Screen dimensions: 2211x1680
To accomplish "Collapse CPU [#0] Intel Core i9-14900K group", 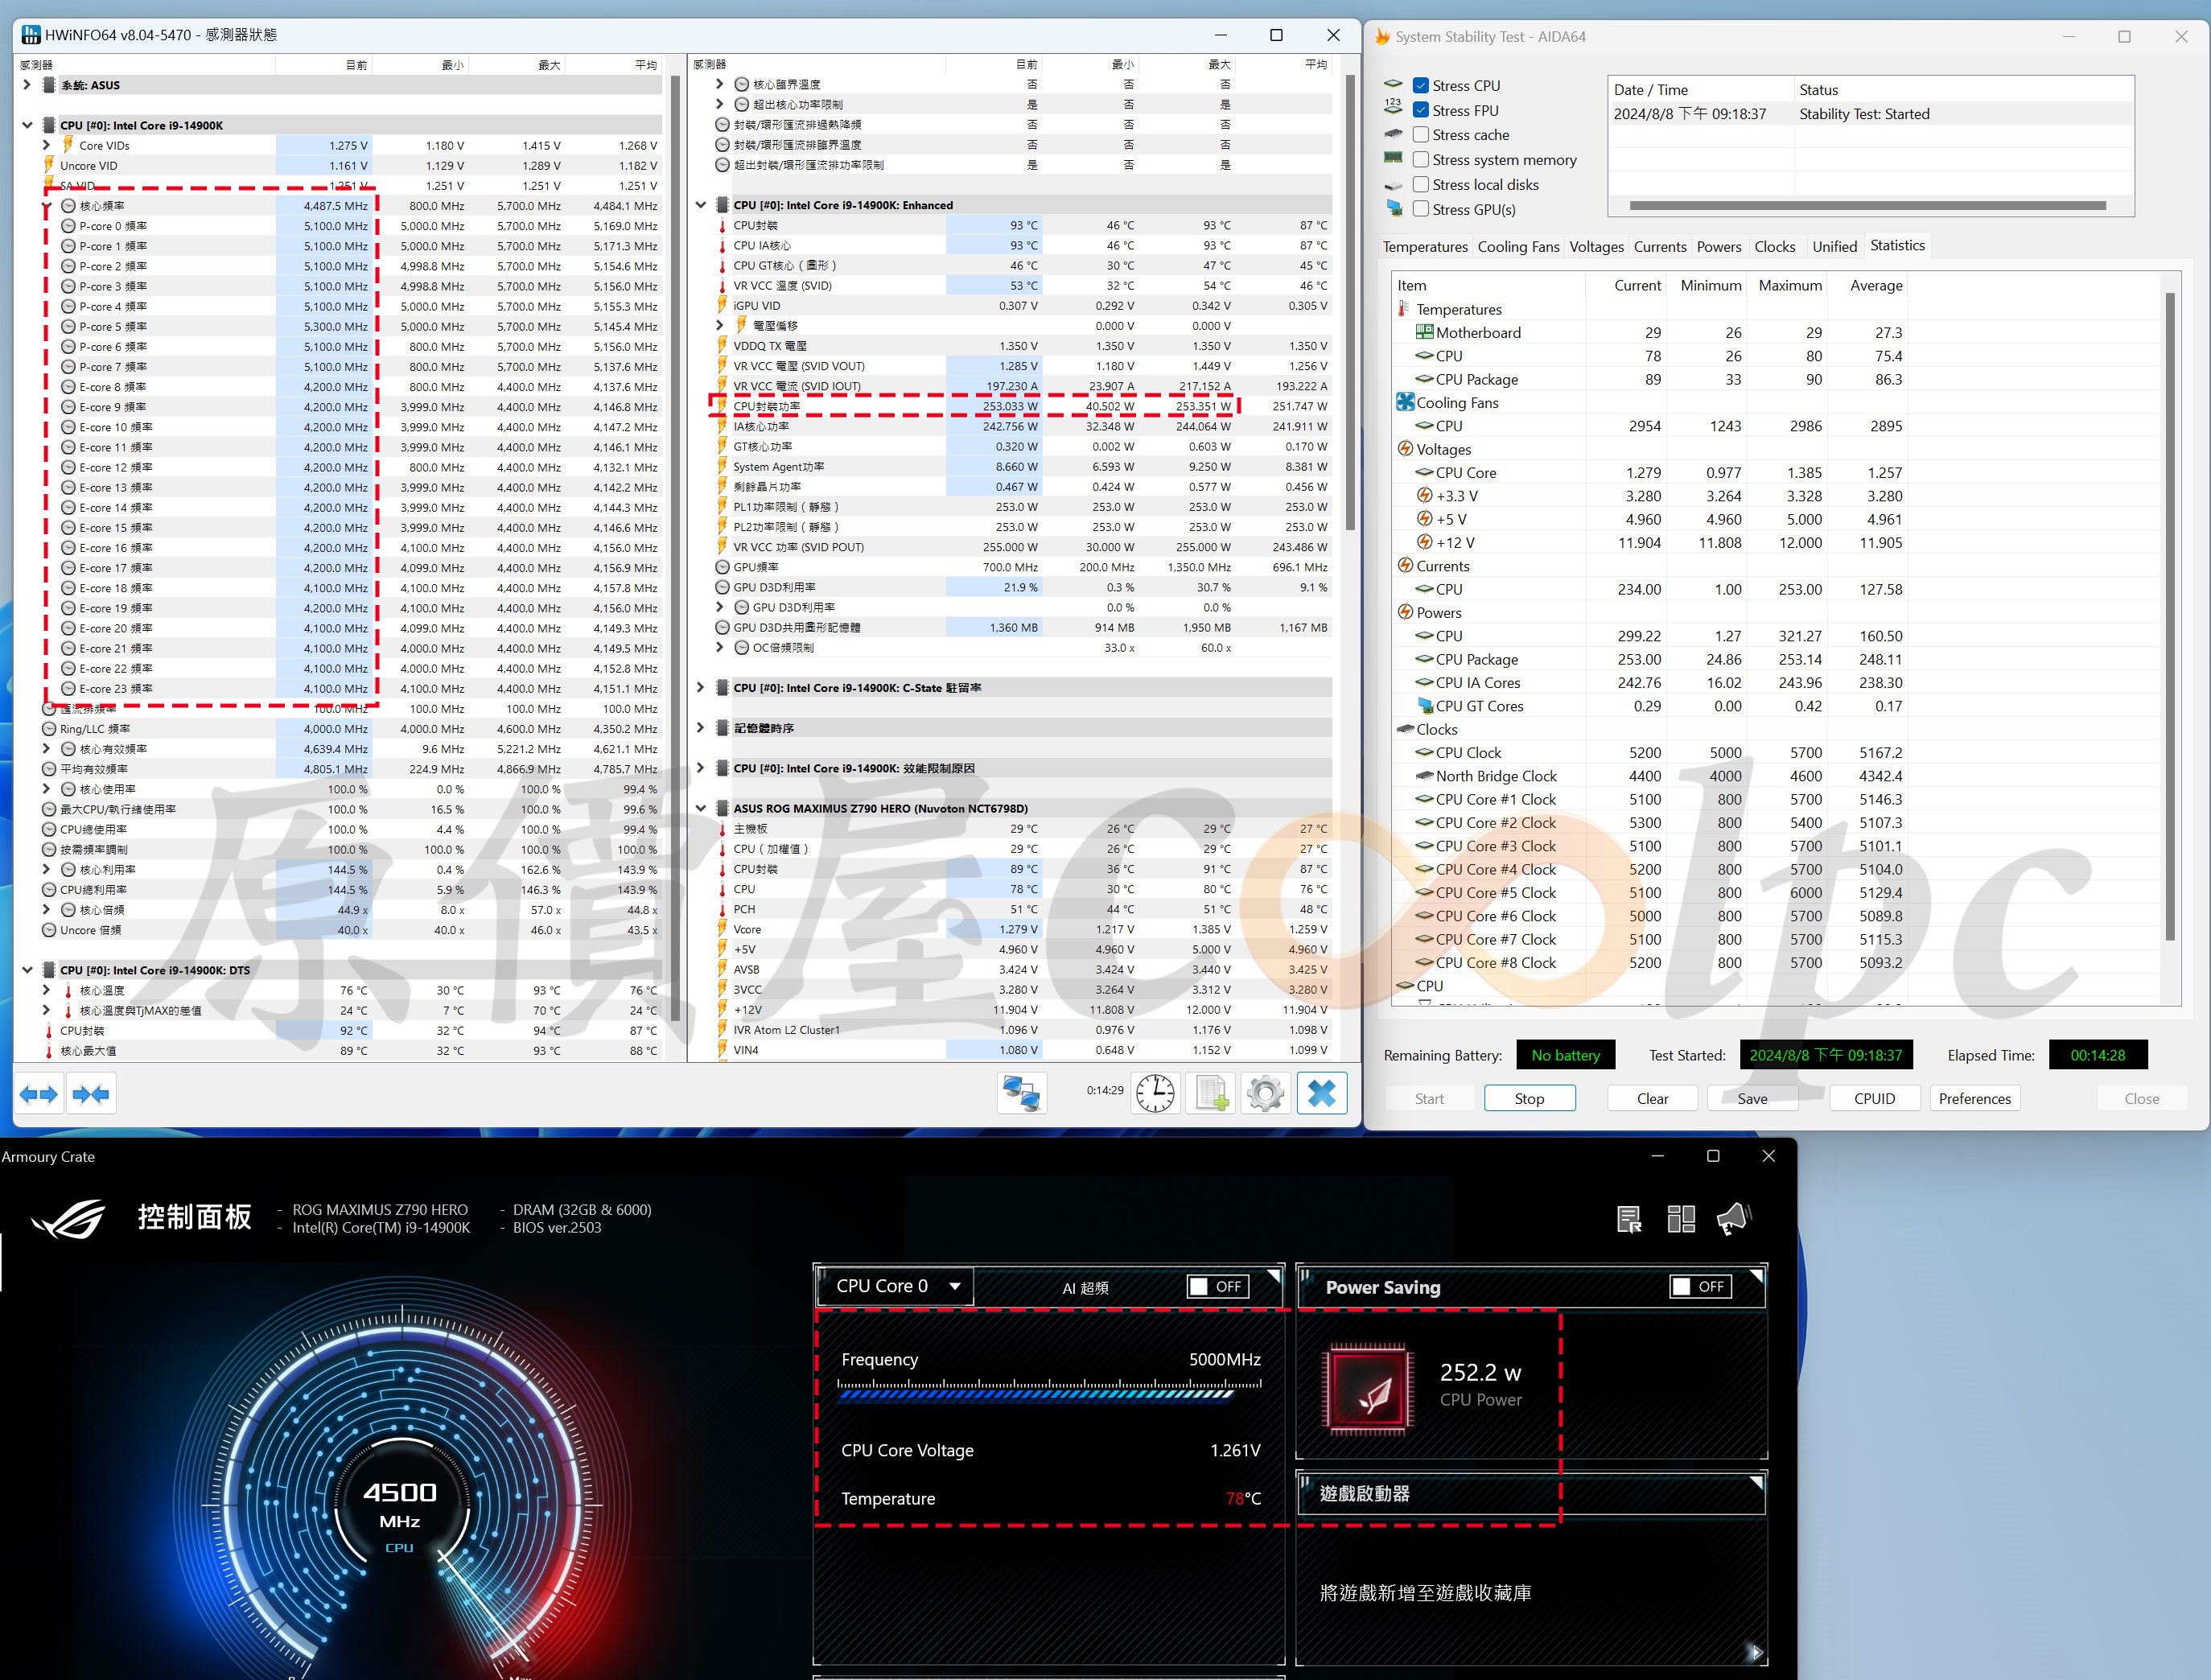I will (x=27, y=125).
